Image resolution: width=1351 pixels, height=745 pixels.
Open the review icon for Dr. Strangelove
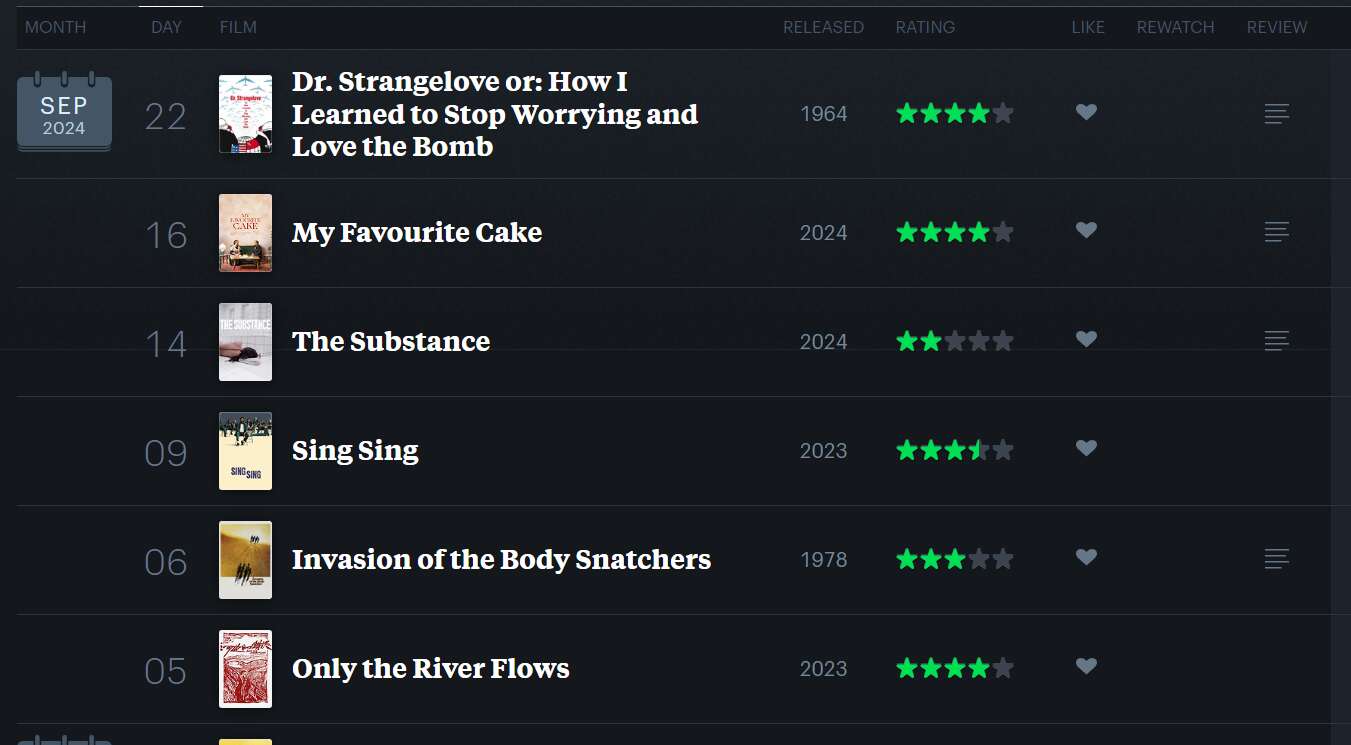coord(1276,114)
